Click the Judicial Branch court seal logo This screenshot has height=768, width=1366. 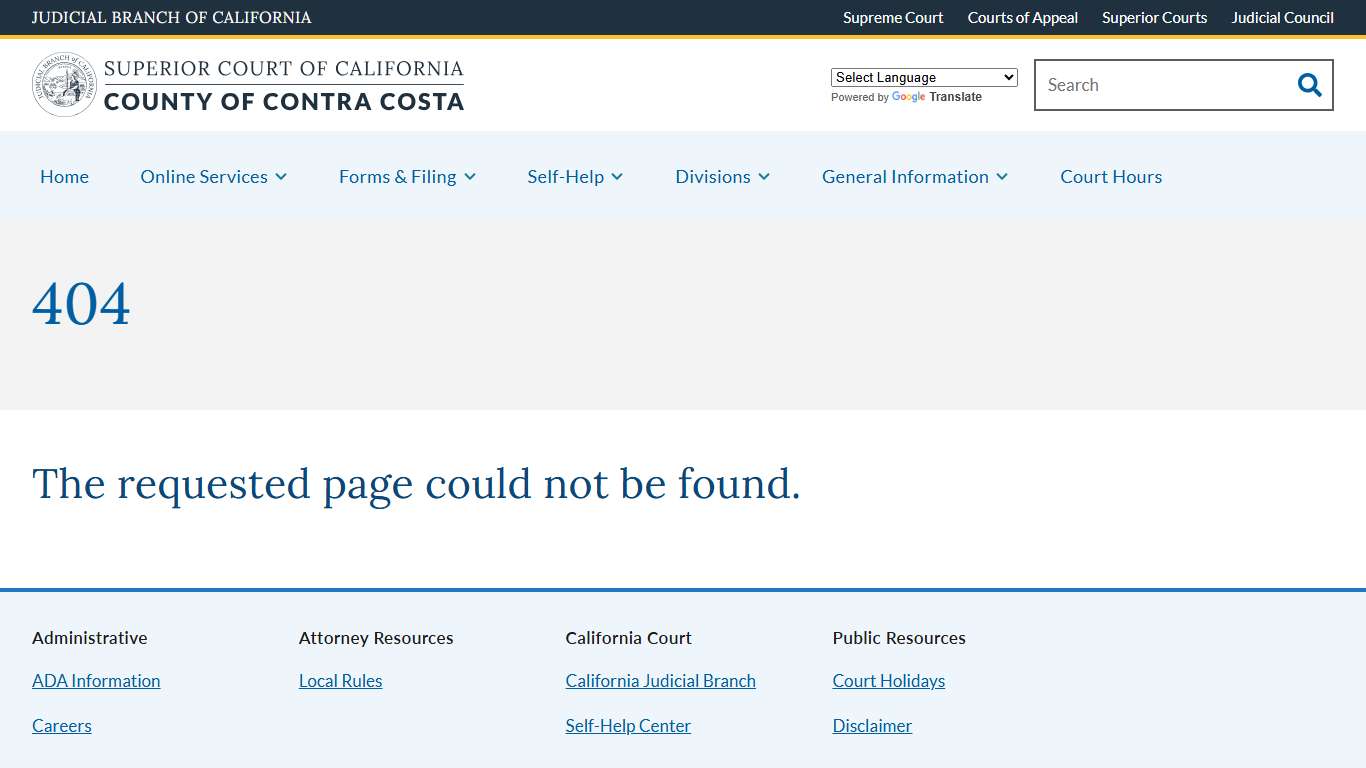63,84
